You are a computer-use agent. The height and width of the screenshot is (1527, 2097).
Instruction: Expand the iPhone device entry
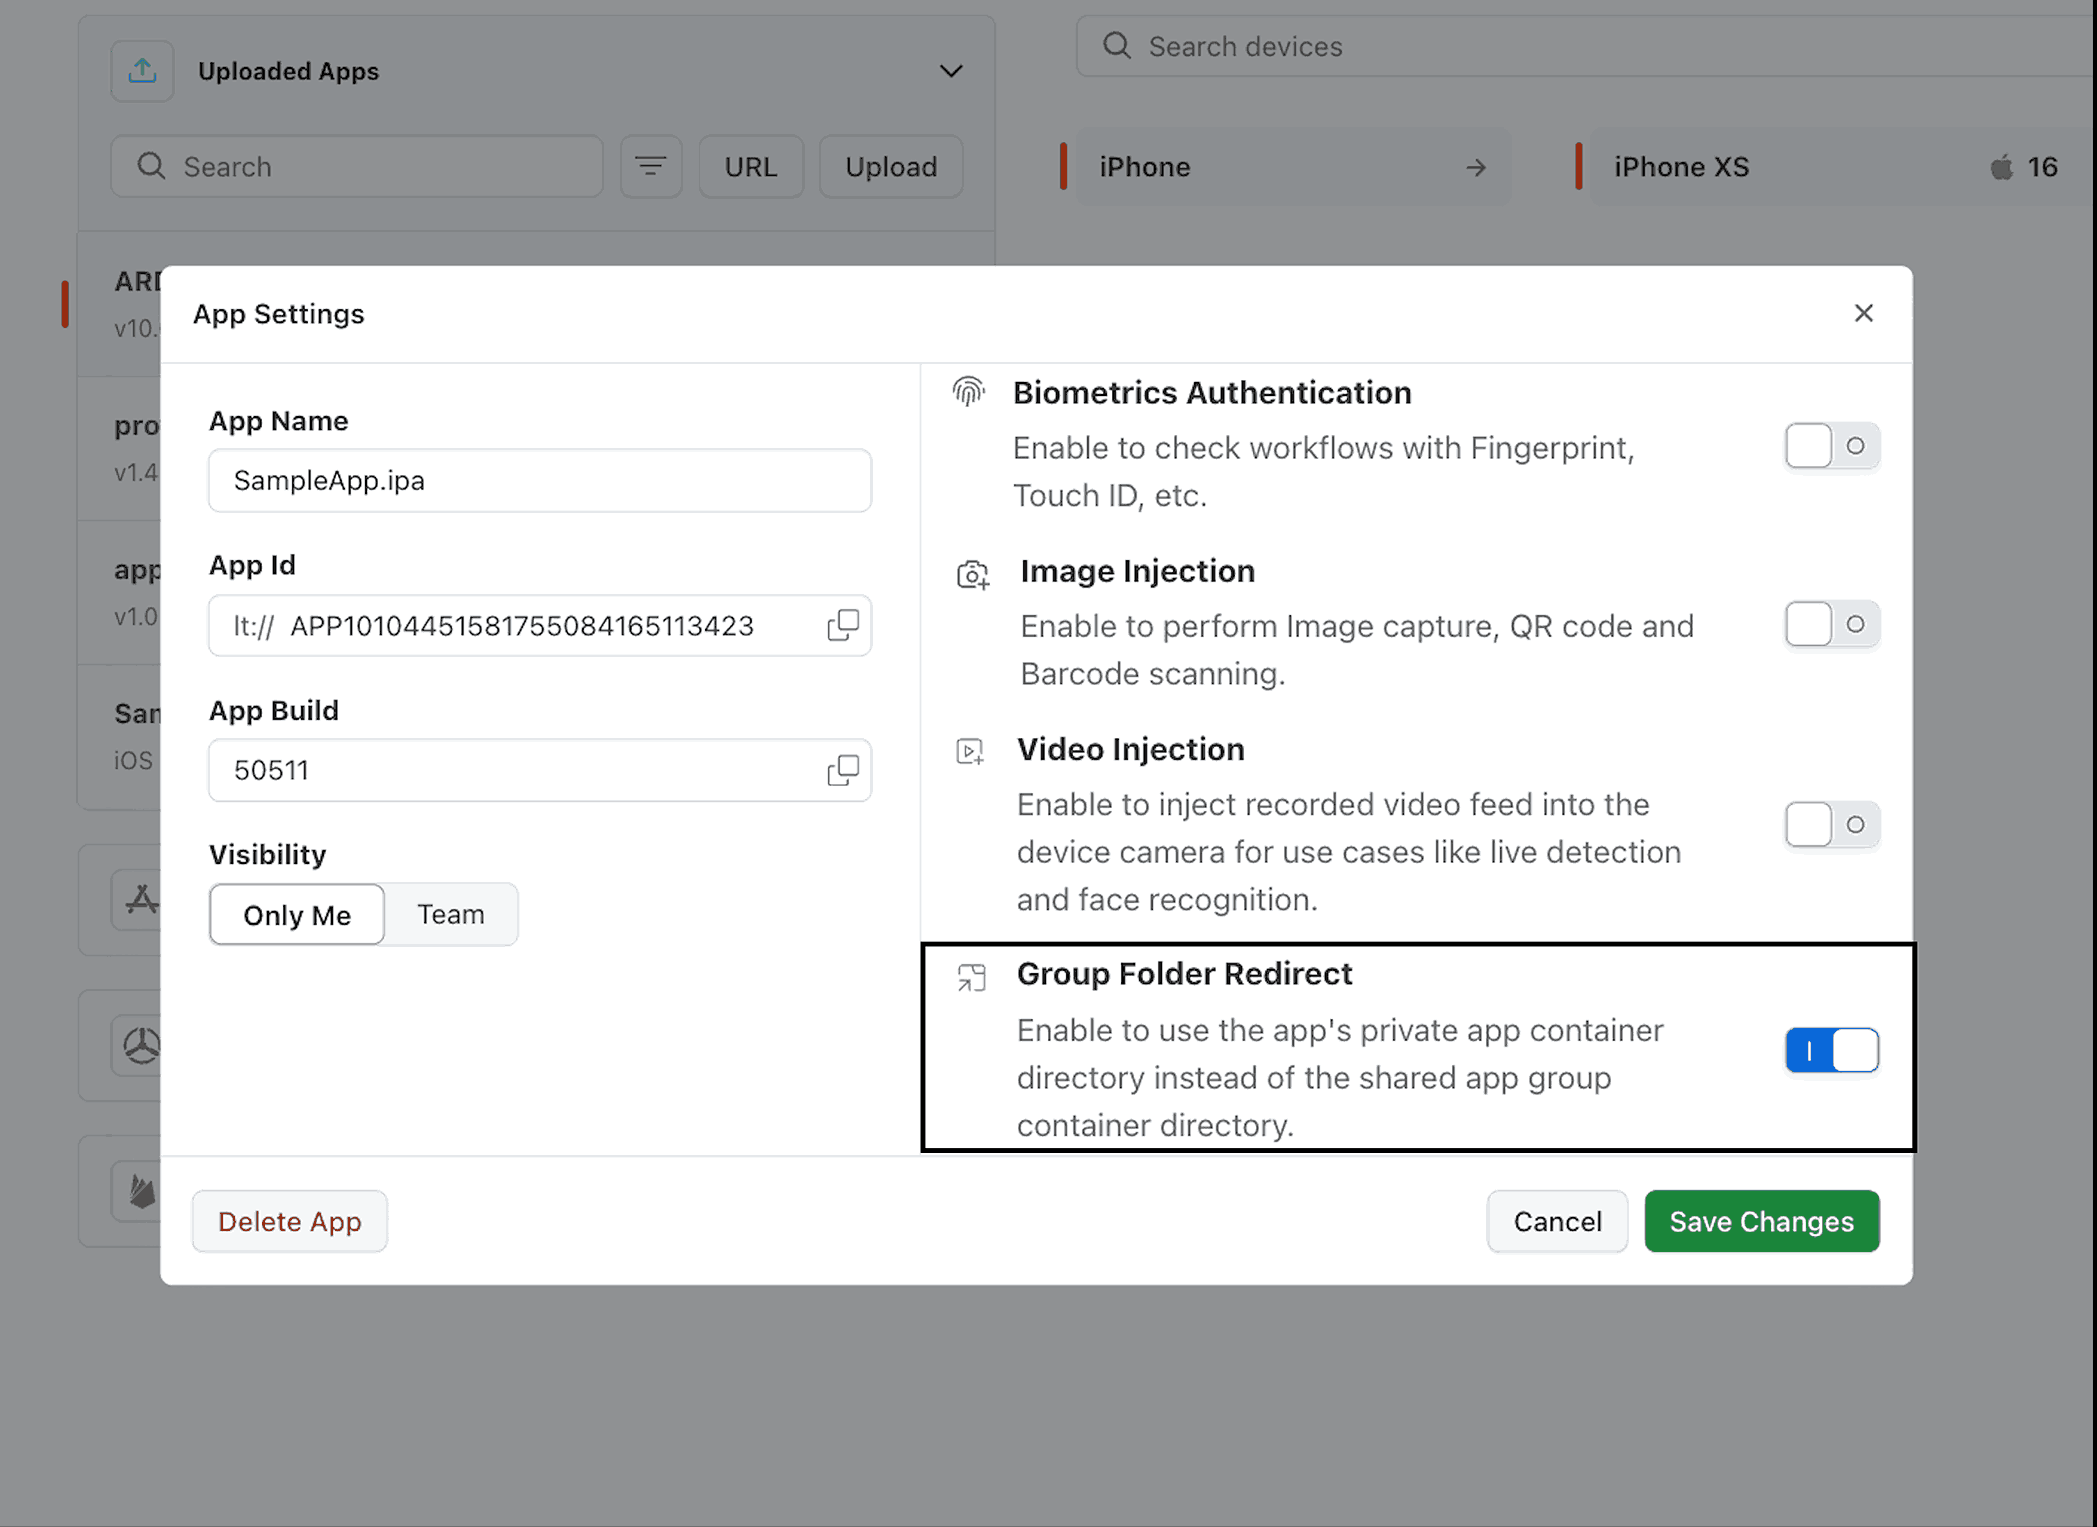1477,167
